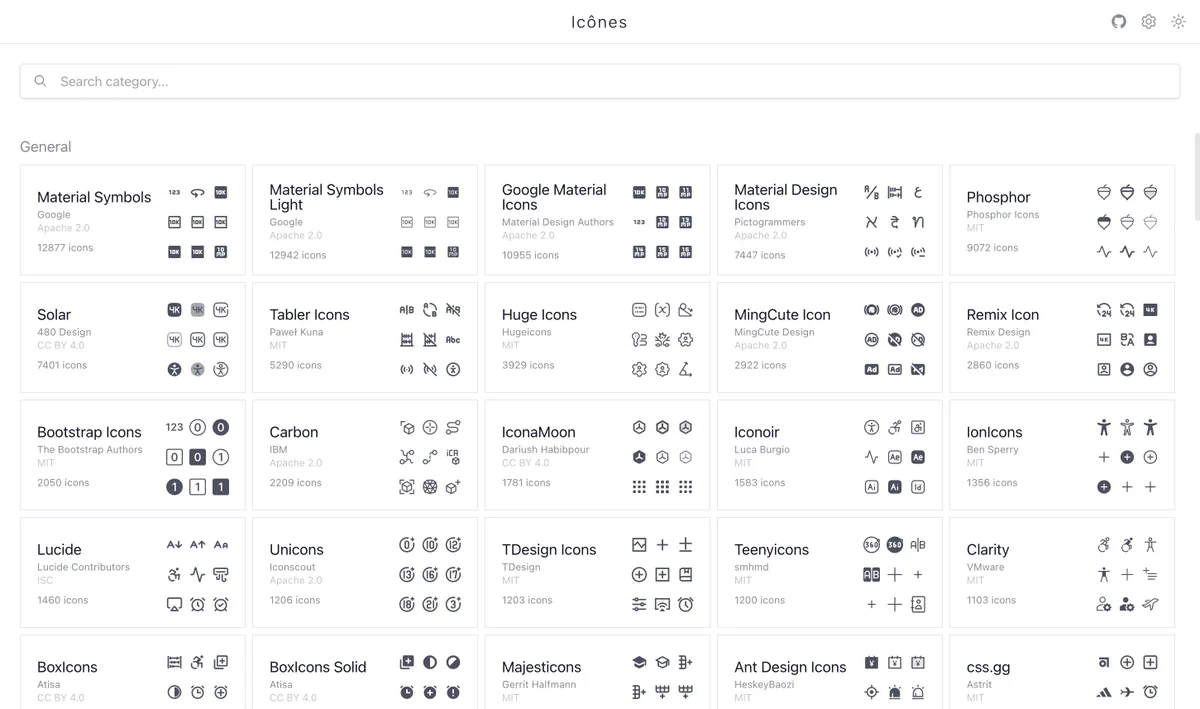The height and width of the screenshot is (709, 1200).
Task: Click the search magnifier icon
Action: pos(40,81)
